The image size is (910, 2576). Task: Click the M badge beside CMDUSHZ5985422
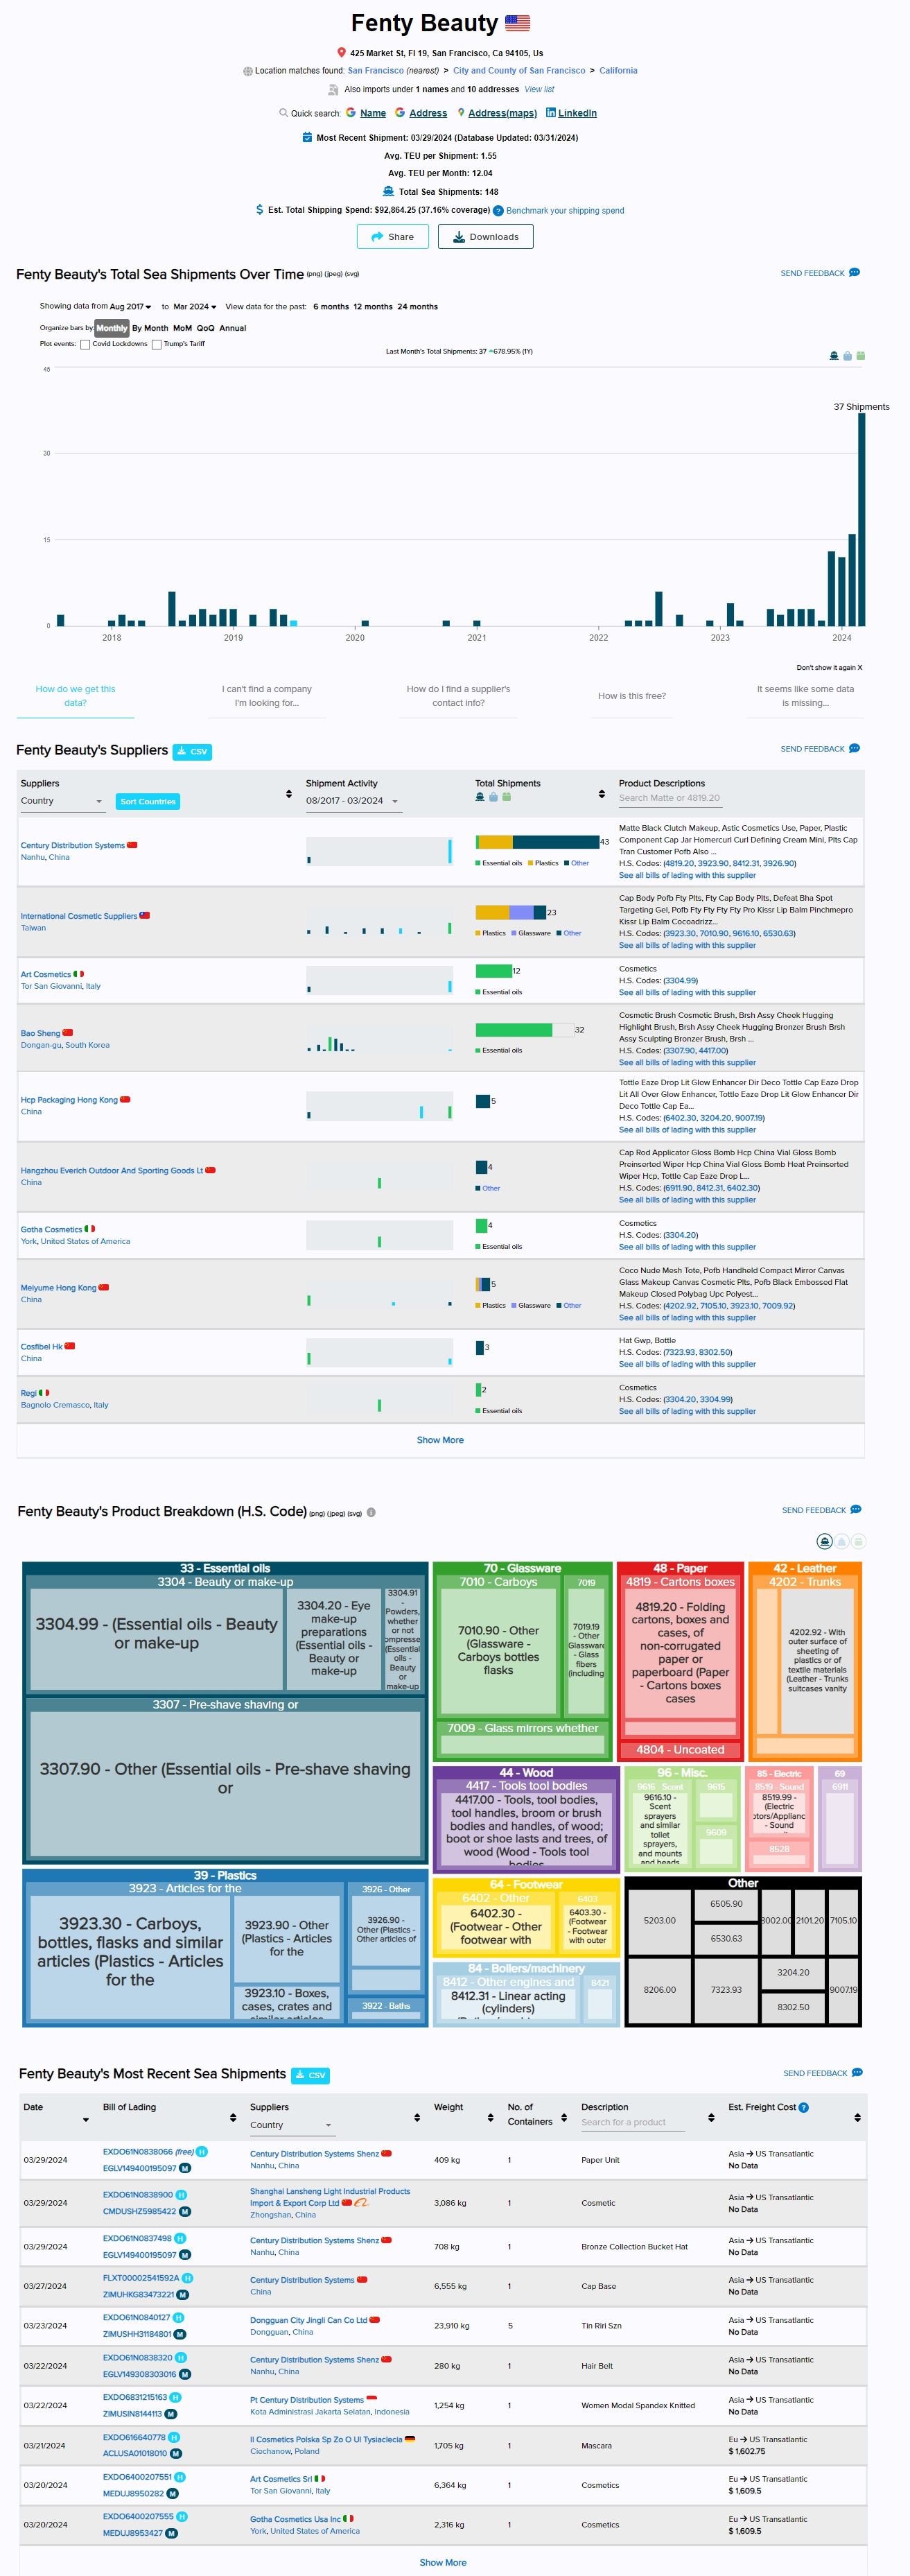(185, 2211)
